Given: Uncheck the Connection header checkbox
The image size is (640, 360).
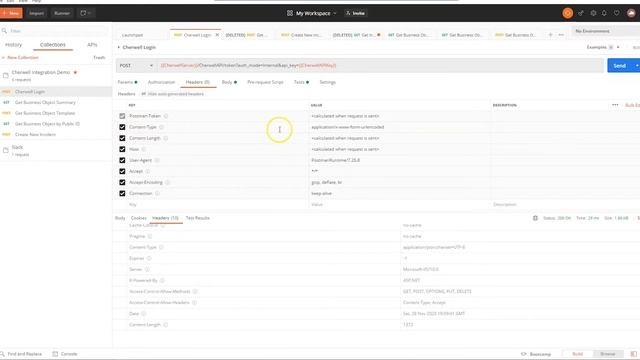Looking at the screenshot, I should tap(122, 193).
